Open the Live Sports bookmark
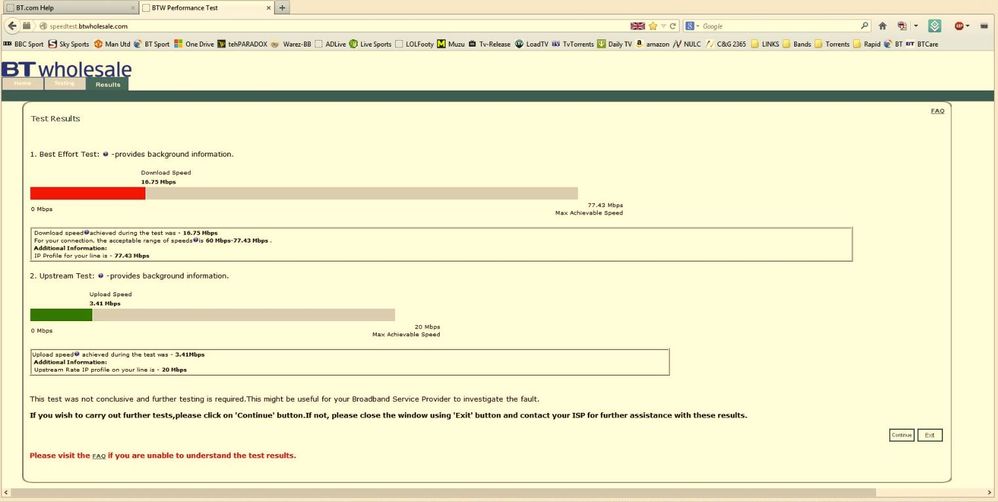This screenshot has width=998, height=502. 370,44
